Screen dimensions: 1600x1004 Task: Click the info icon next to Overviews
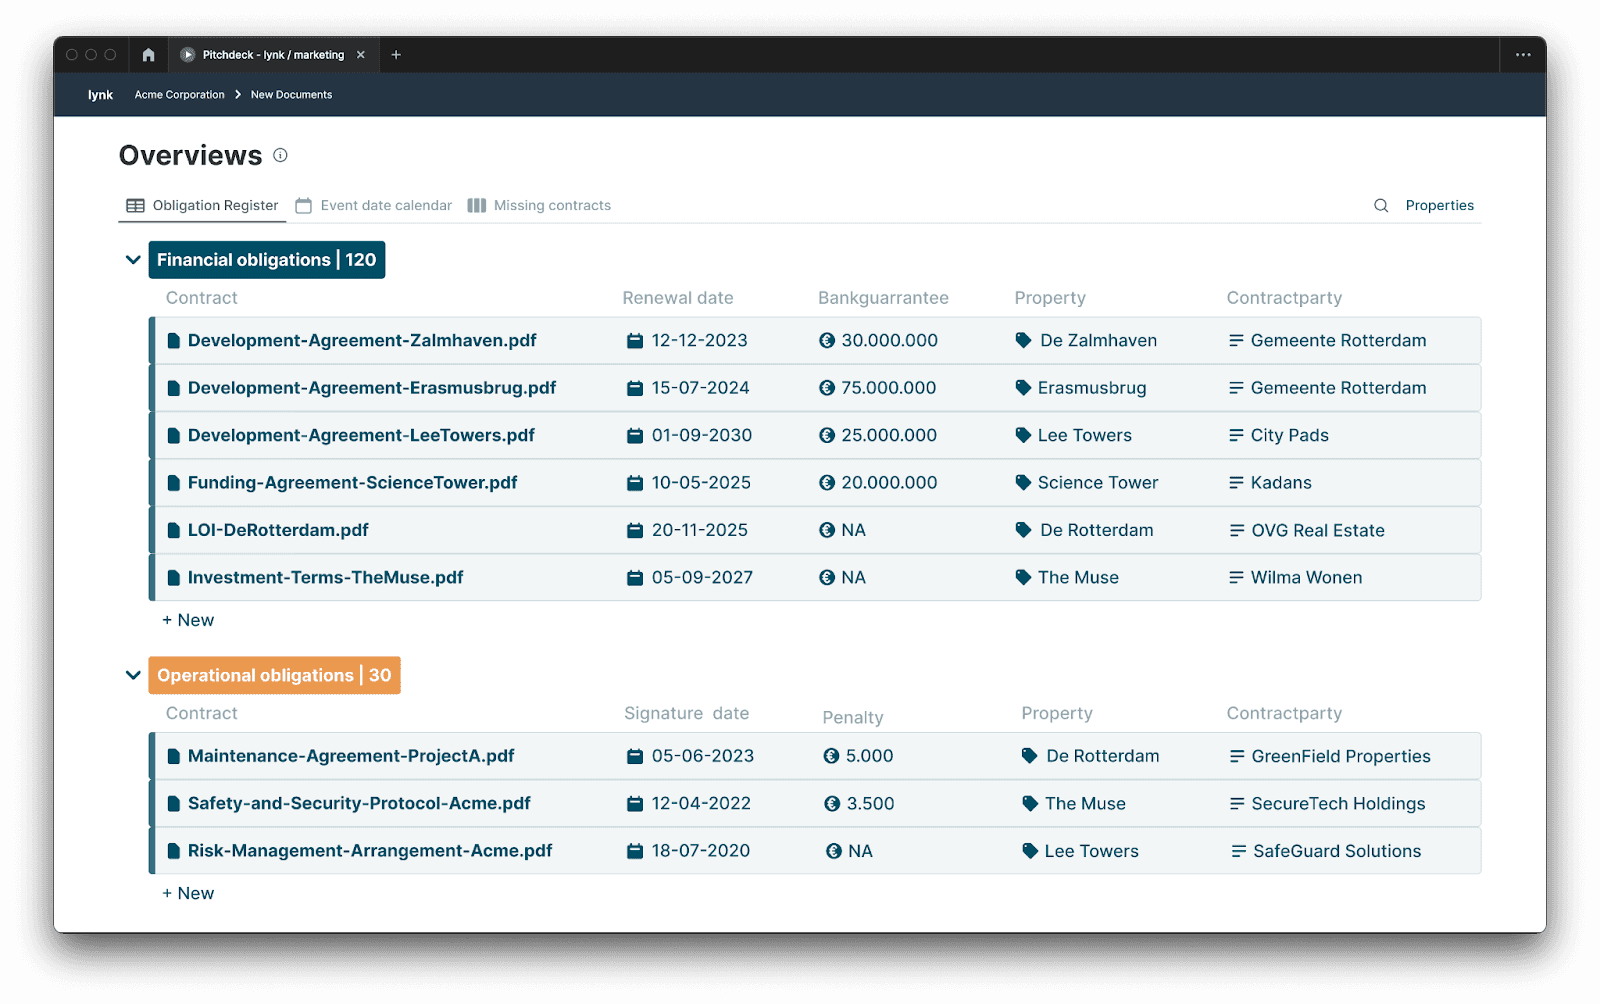[280, 155]
